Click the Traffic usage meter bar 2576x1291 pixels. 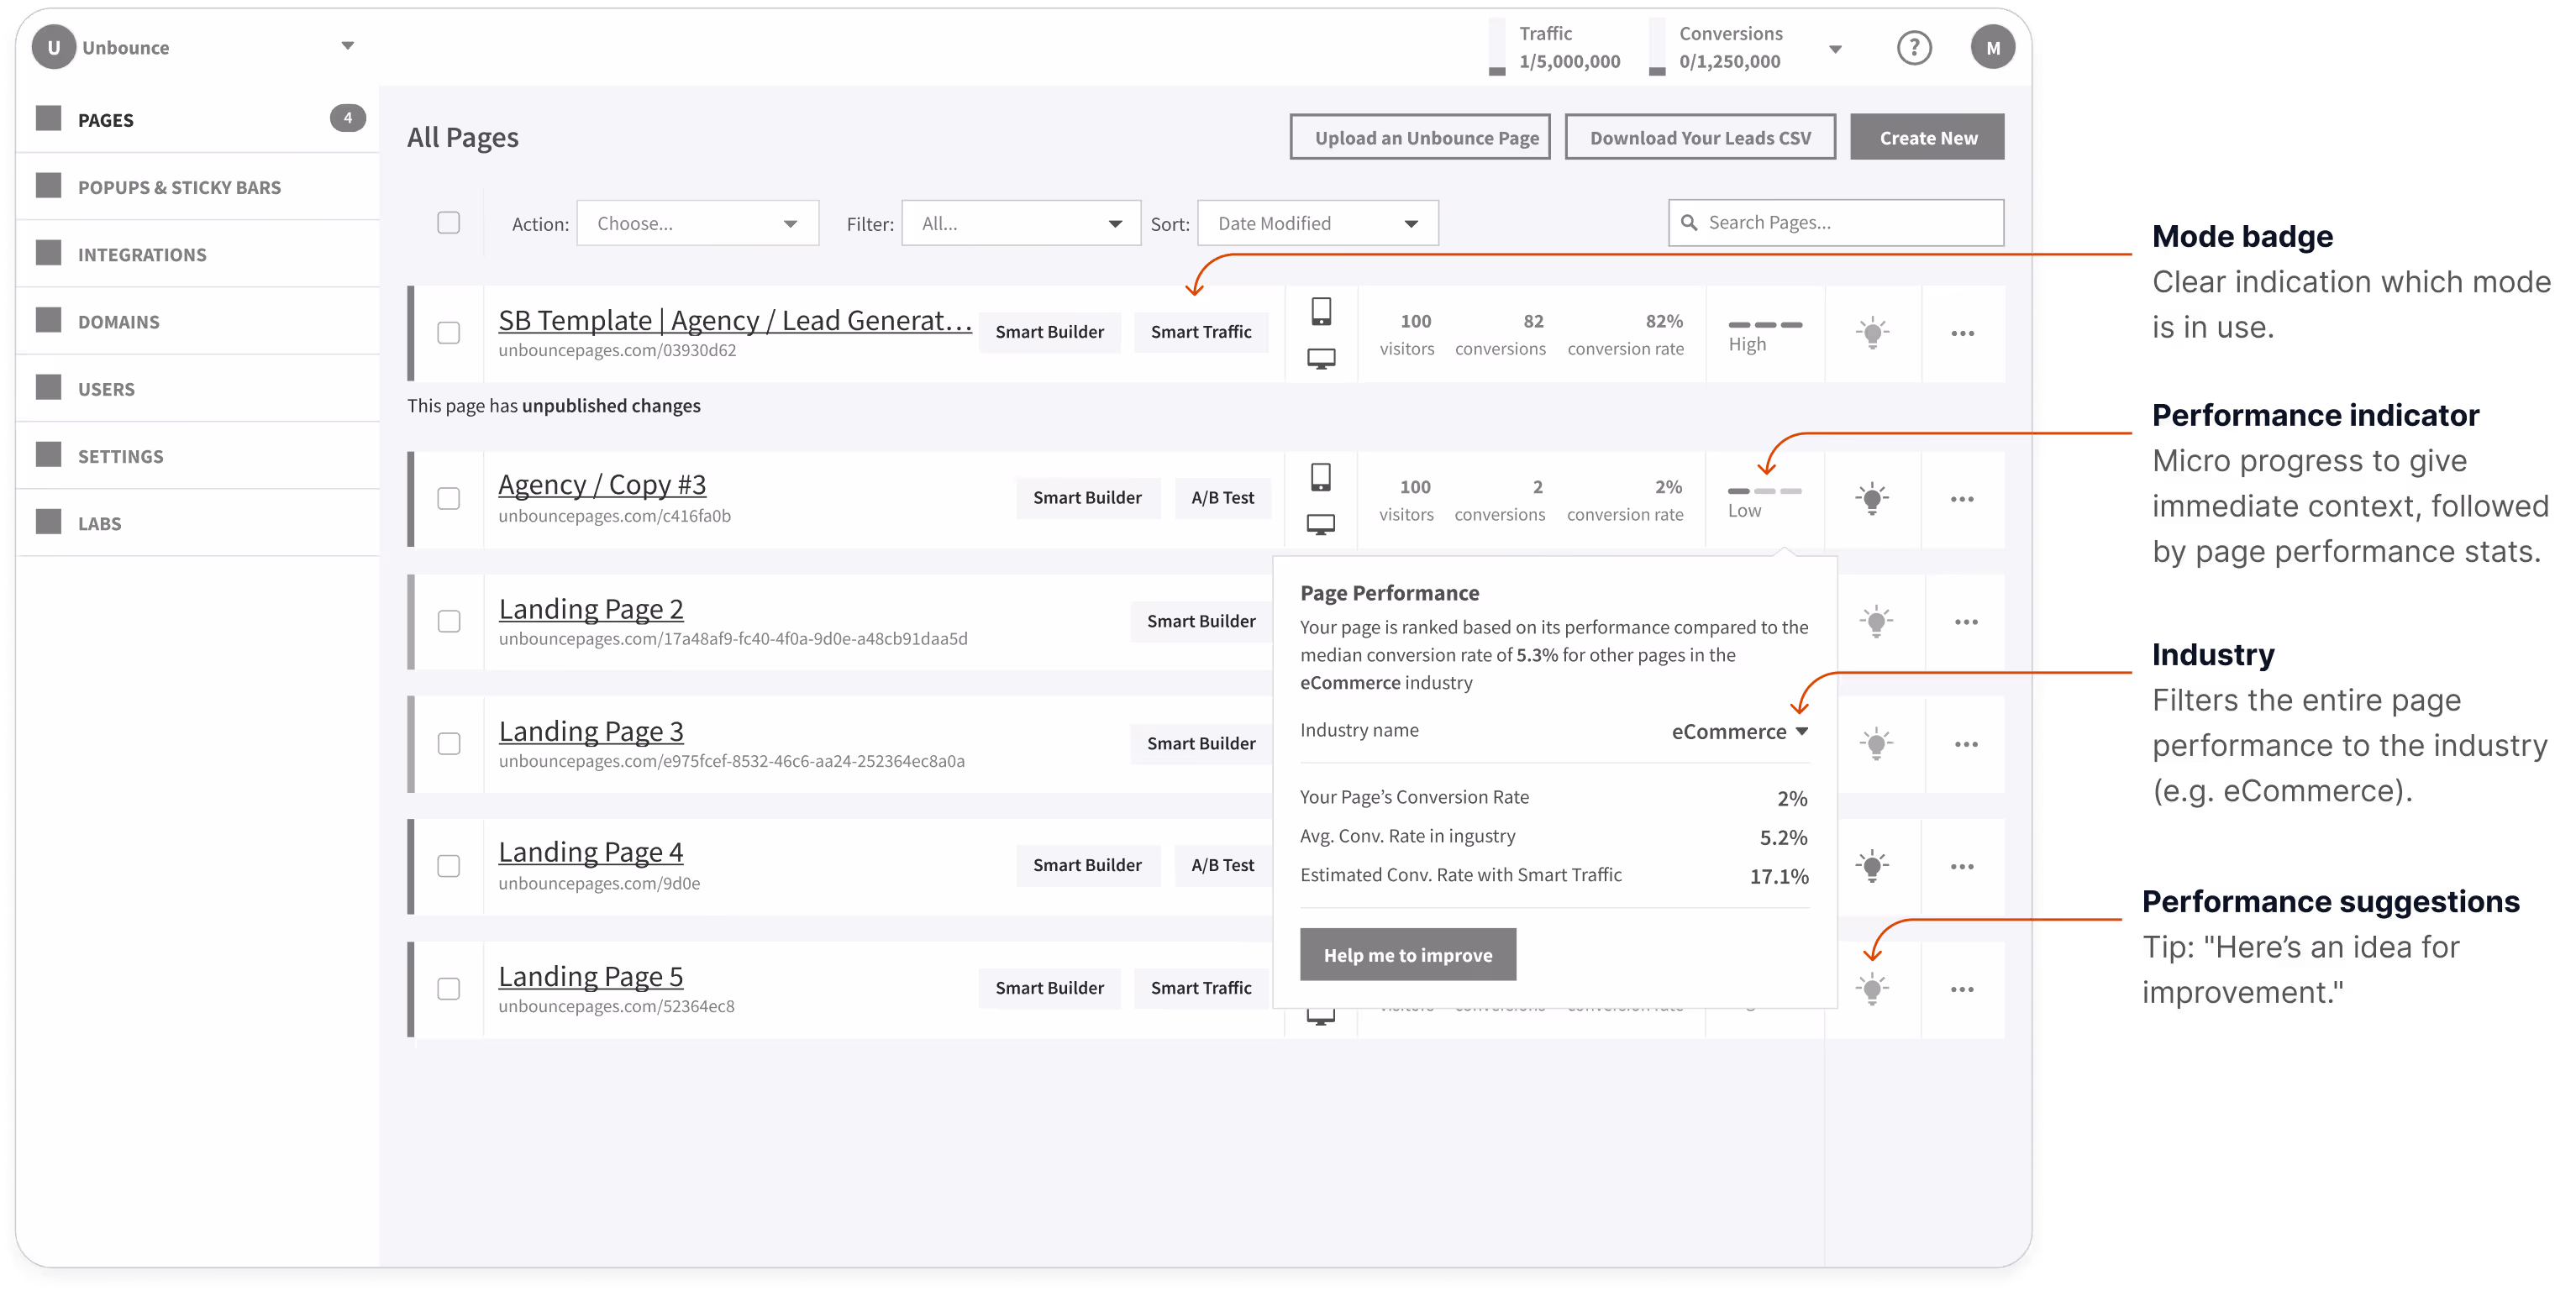coord(1497,46)
